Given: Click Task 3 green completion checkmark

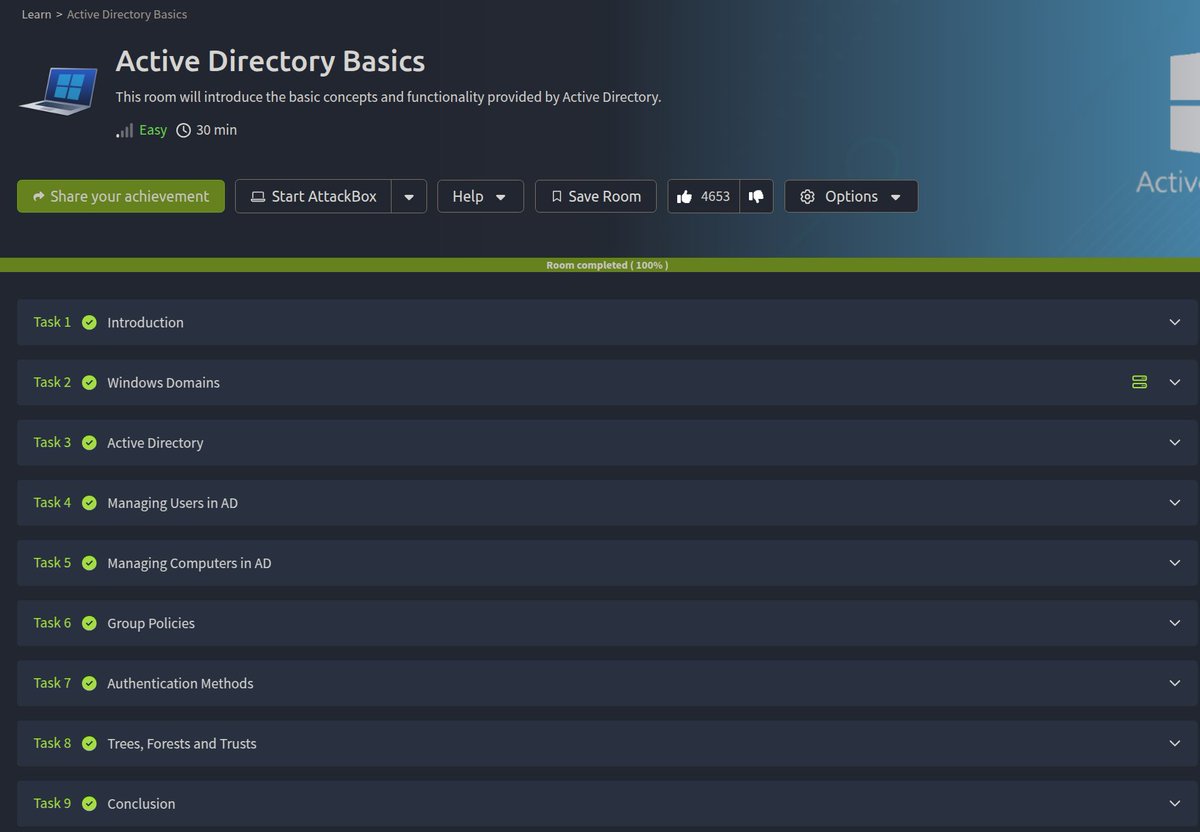Looking at the screenshot, I should (x=89, y=442).
